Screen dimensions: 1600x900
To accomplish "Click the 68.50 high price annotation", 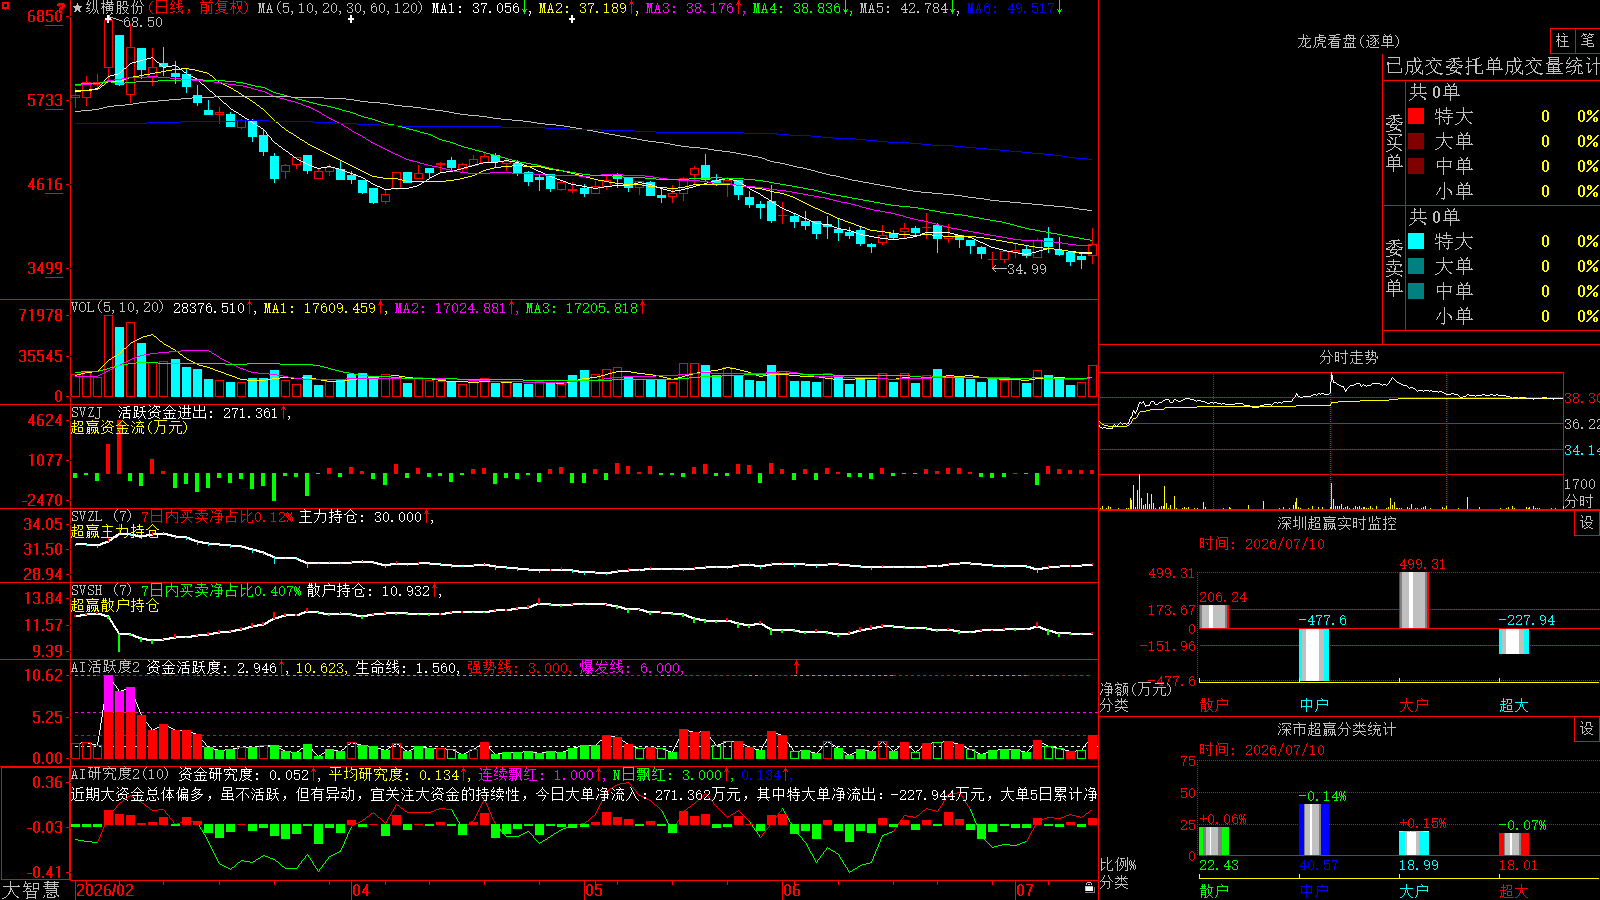I will pyautogui.click(x=142, y=22).
